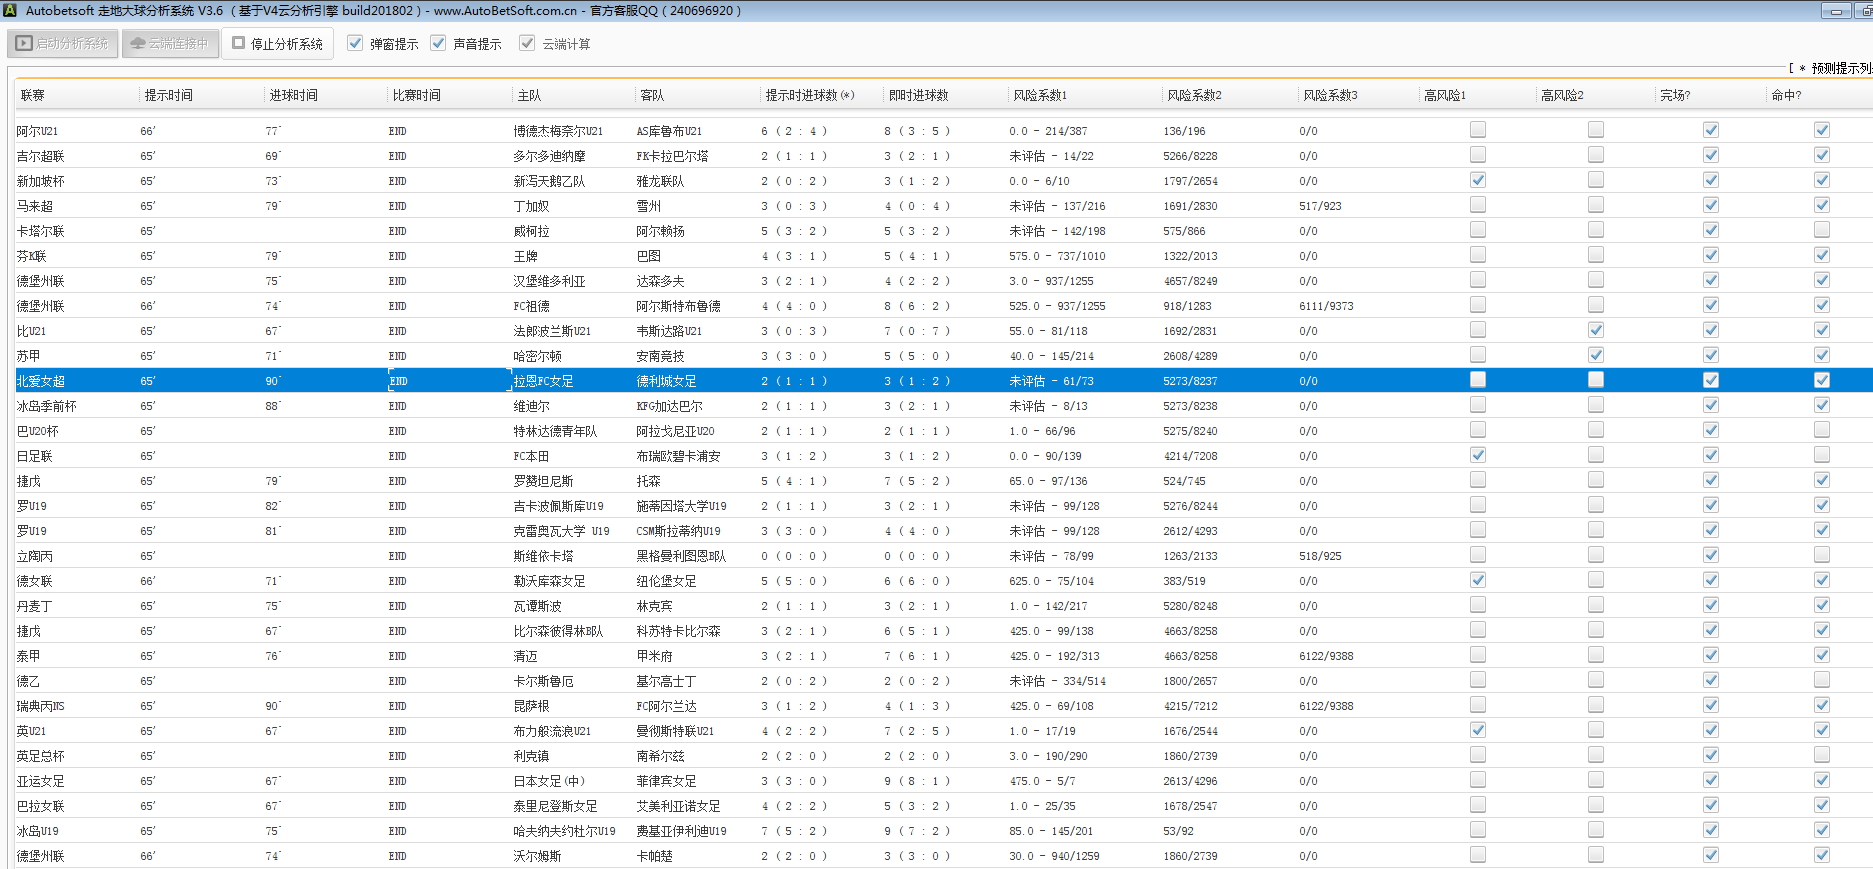The height and width of the screenshot is (869, 1873).
Task: Minimize the Autobetsoft window
Action: pos(1836,11)
